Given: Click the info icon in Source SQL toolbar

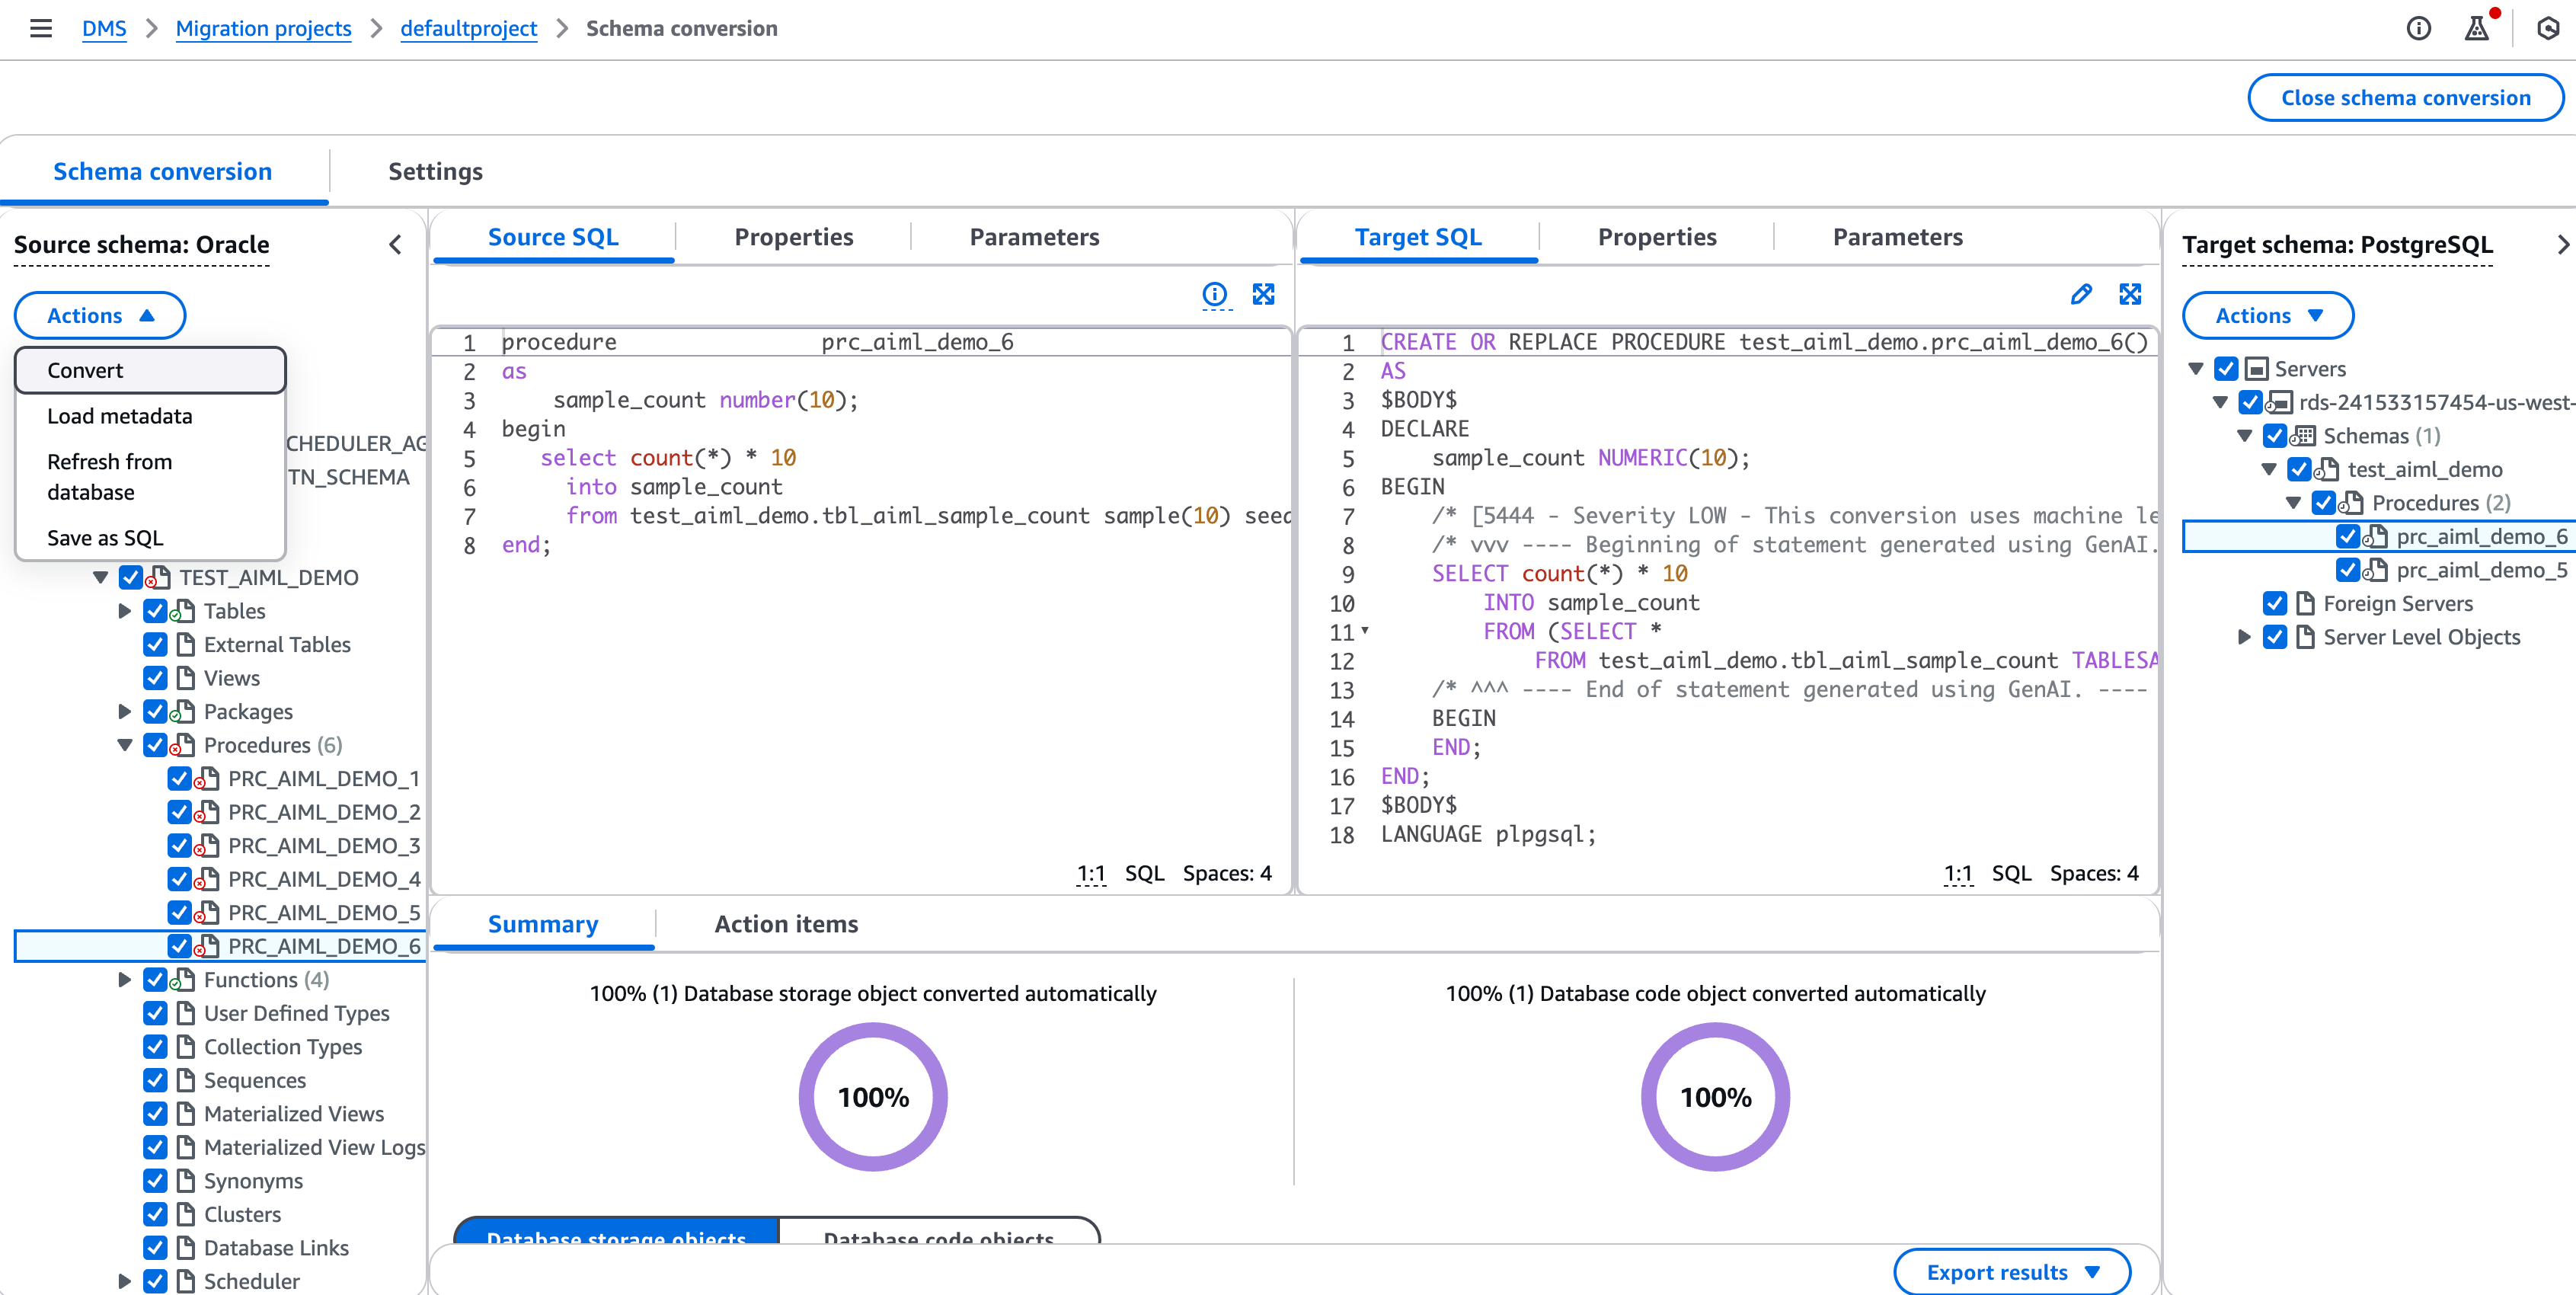Looking at the screenshot, I should tap(1214, 294).
